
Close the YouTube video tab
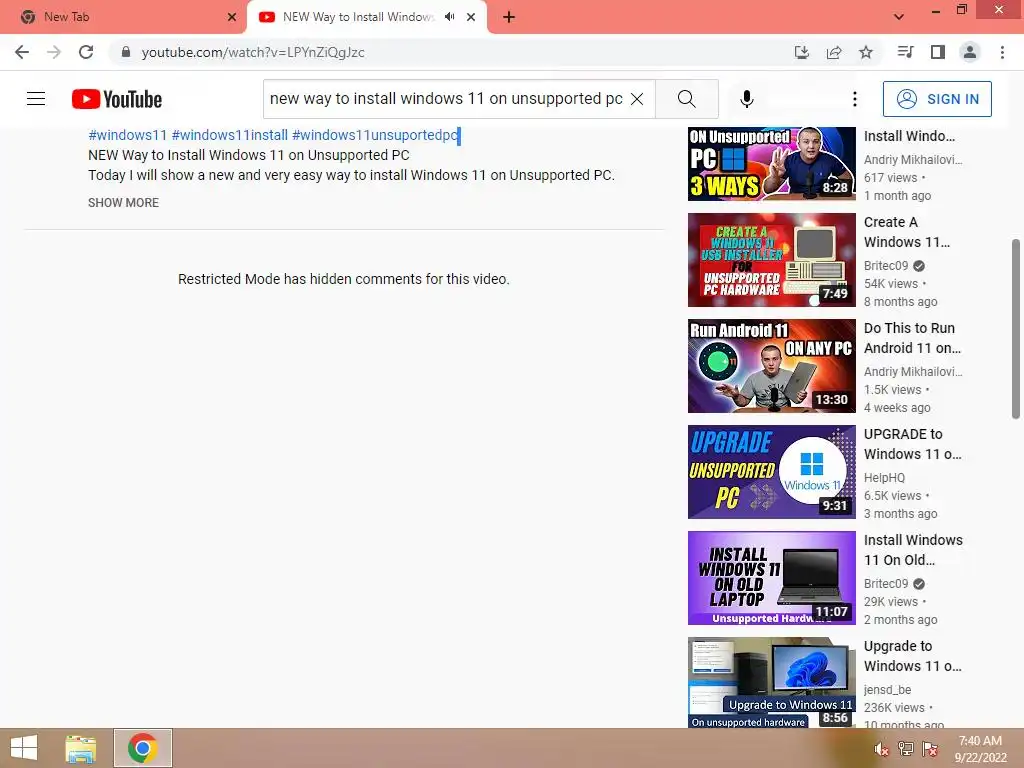[471, 17]
